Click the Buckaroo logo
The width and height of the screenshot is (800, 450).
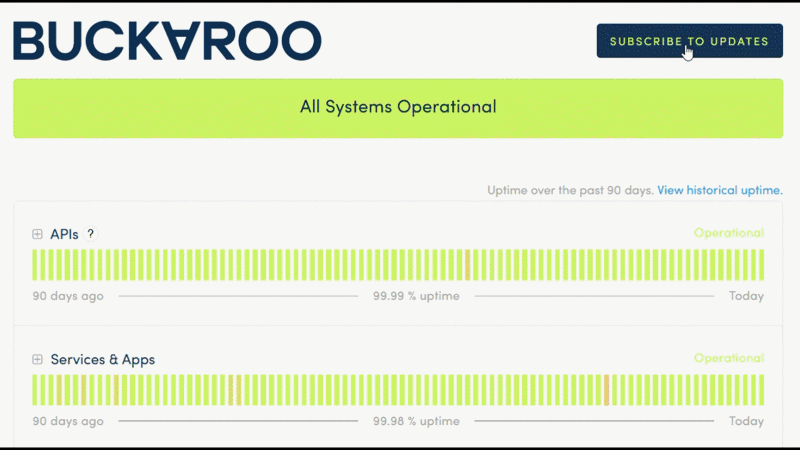click(x=167, y=41)
